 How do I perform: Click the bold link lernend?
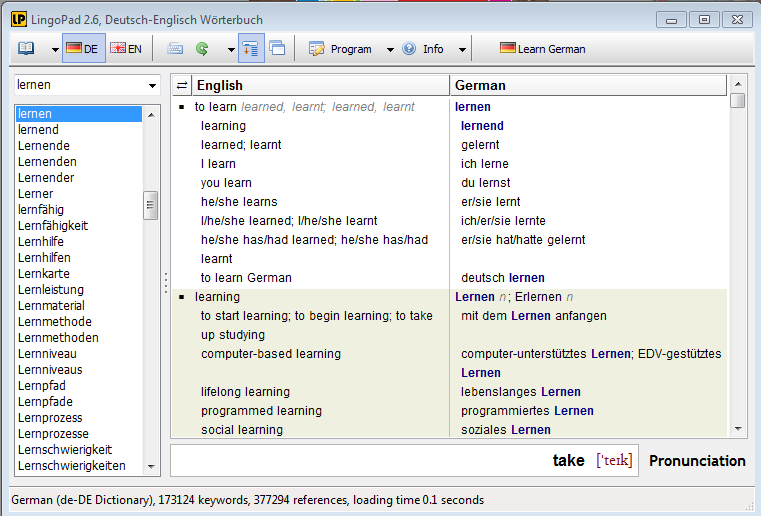point(482,126)
